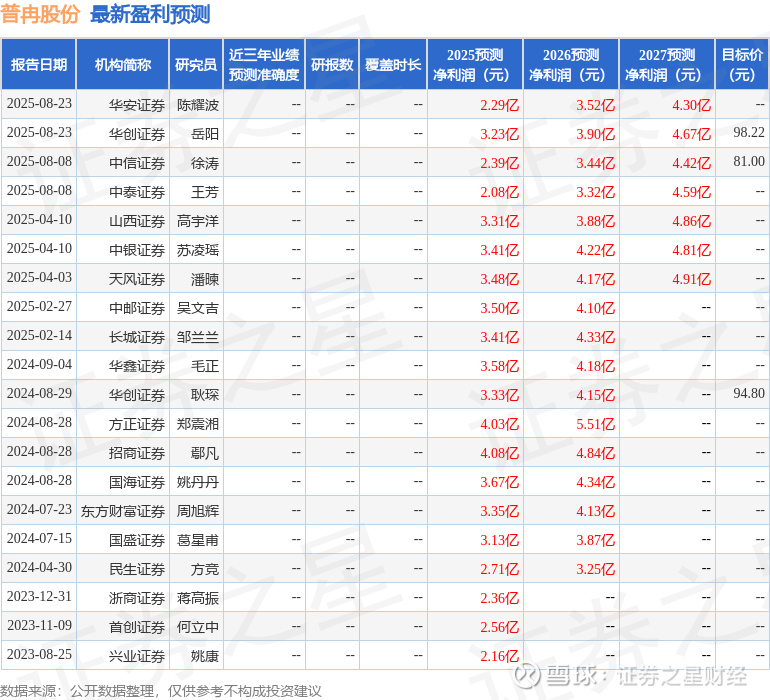The image size is (770, 700).
Task: Select researcher 吴文吉
Action: tap(198, 308)
